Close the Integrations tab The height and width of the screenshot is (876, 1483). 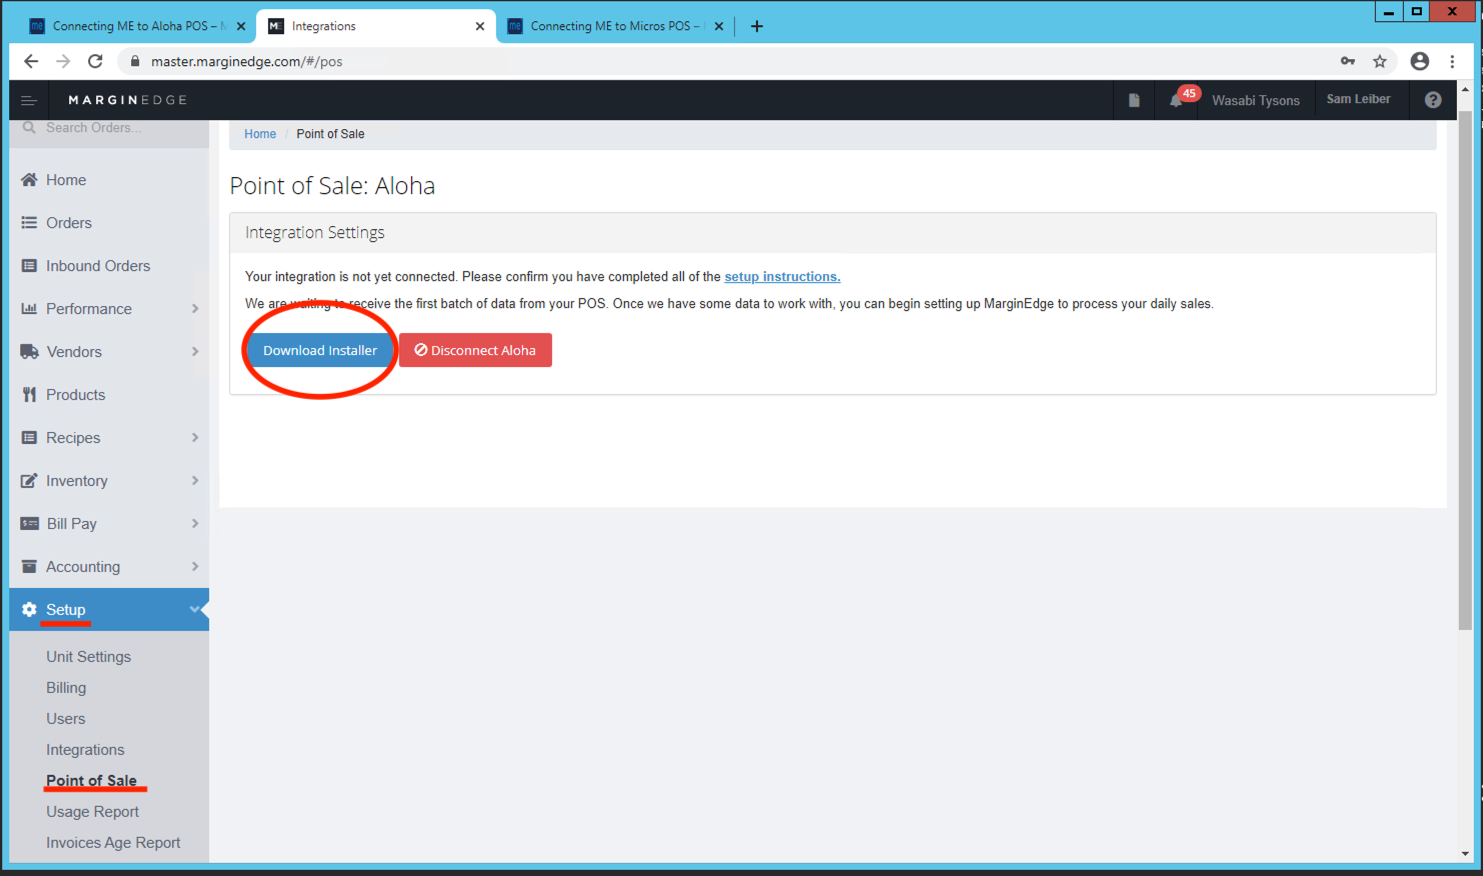(480, 26)
